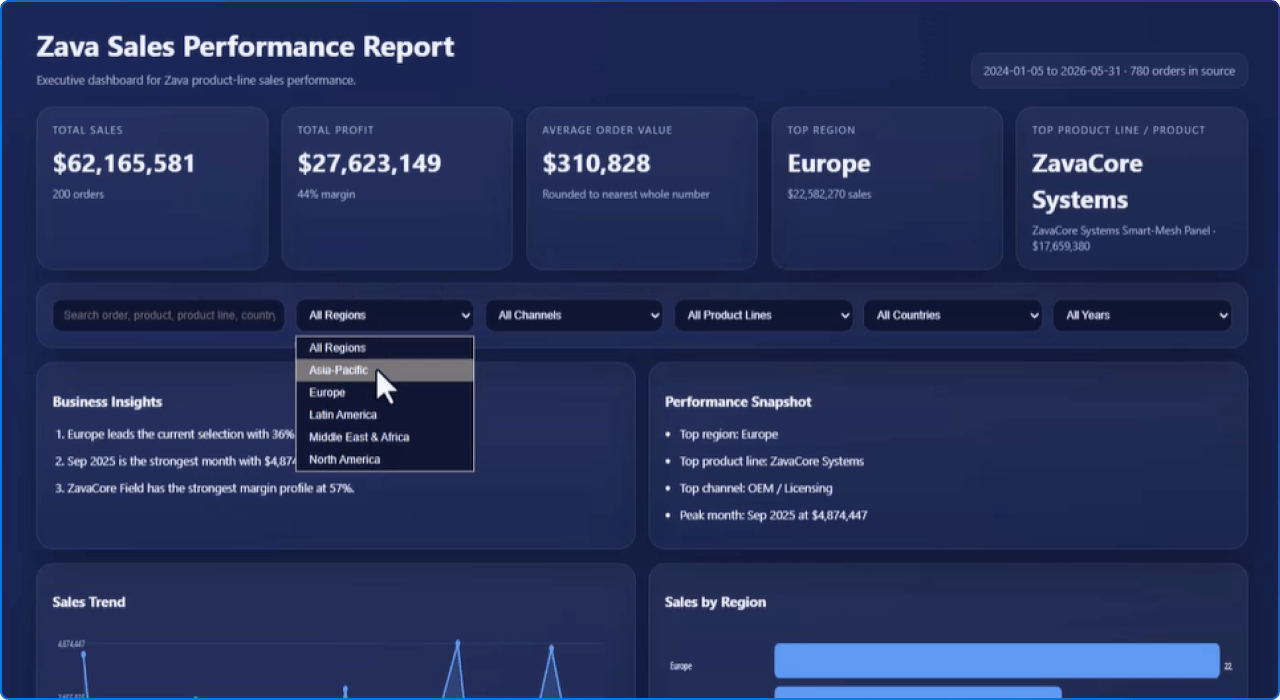1280x700 pixels.
Task: Click the executive dashboard subtitle text
Action: [196, 80]
